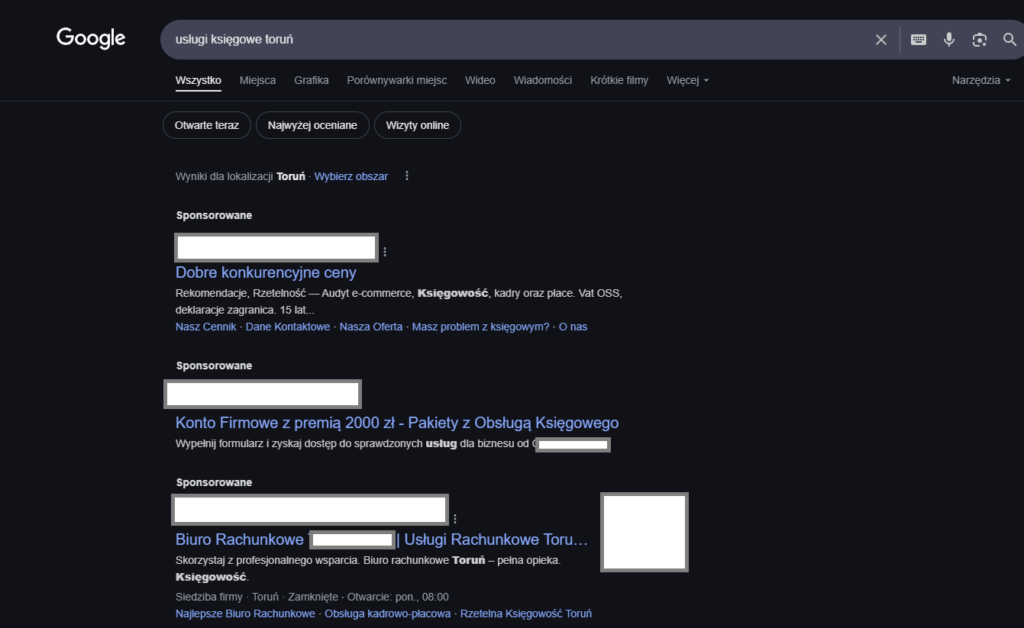Click the Google logo
Viewport: 1024px width, 628px height.
(x=91, y=38)
